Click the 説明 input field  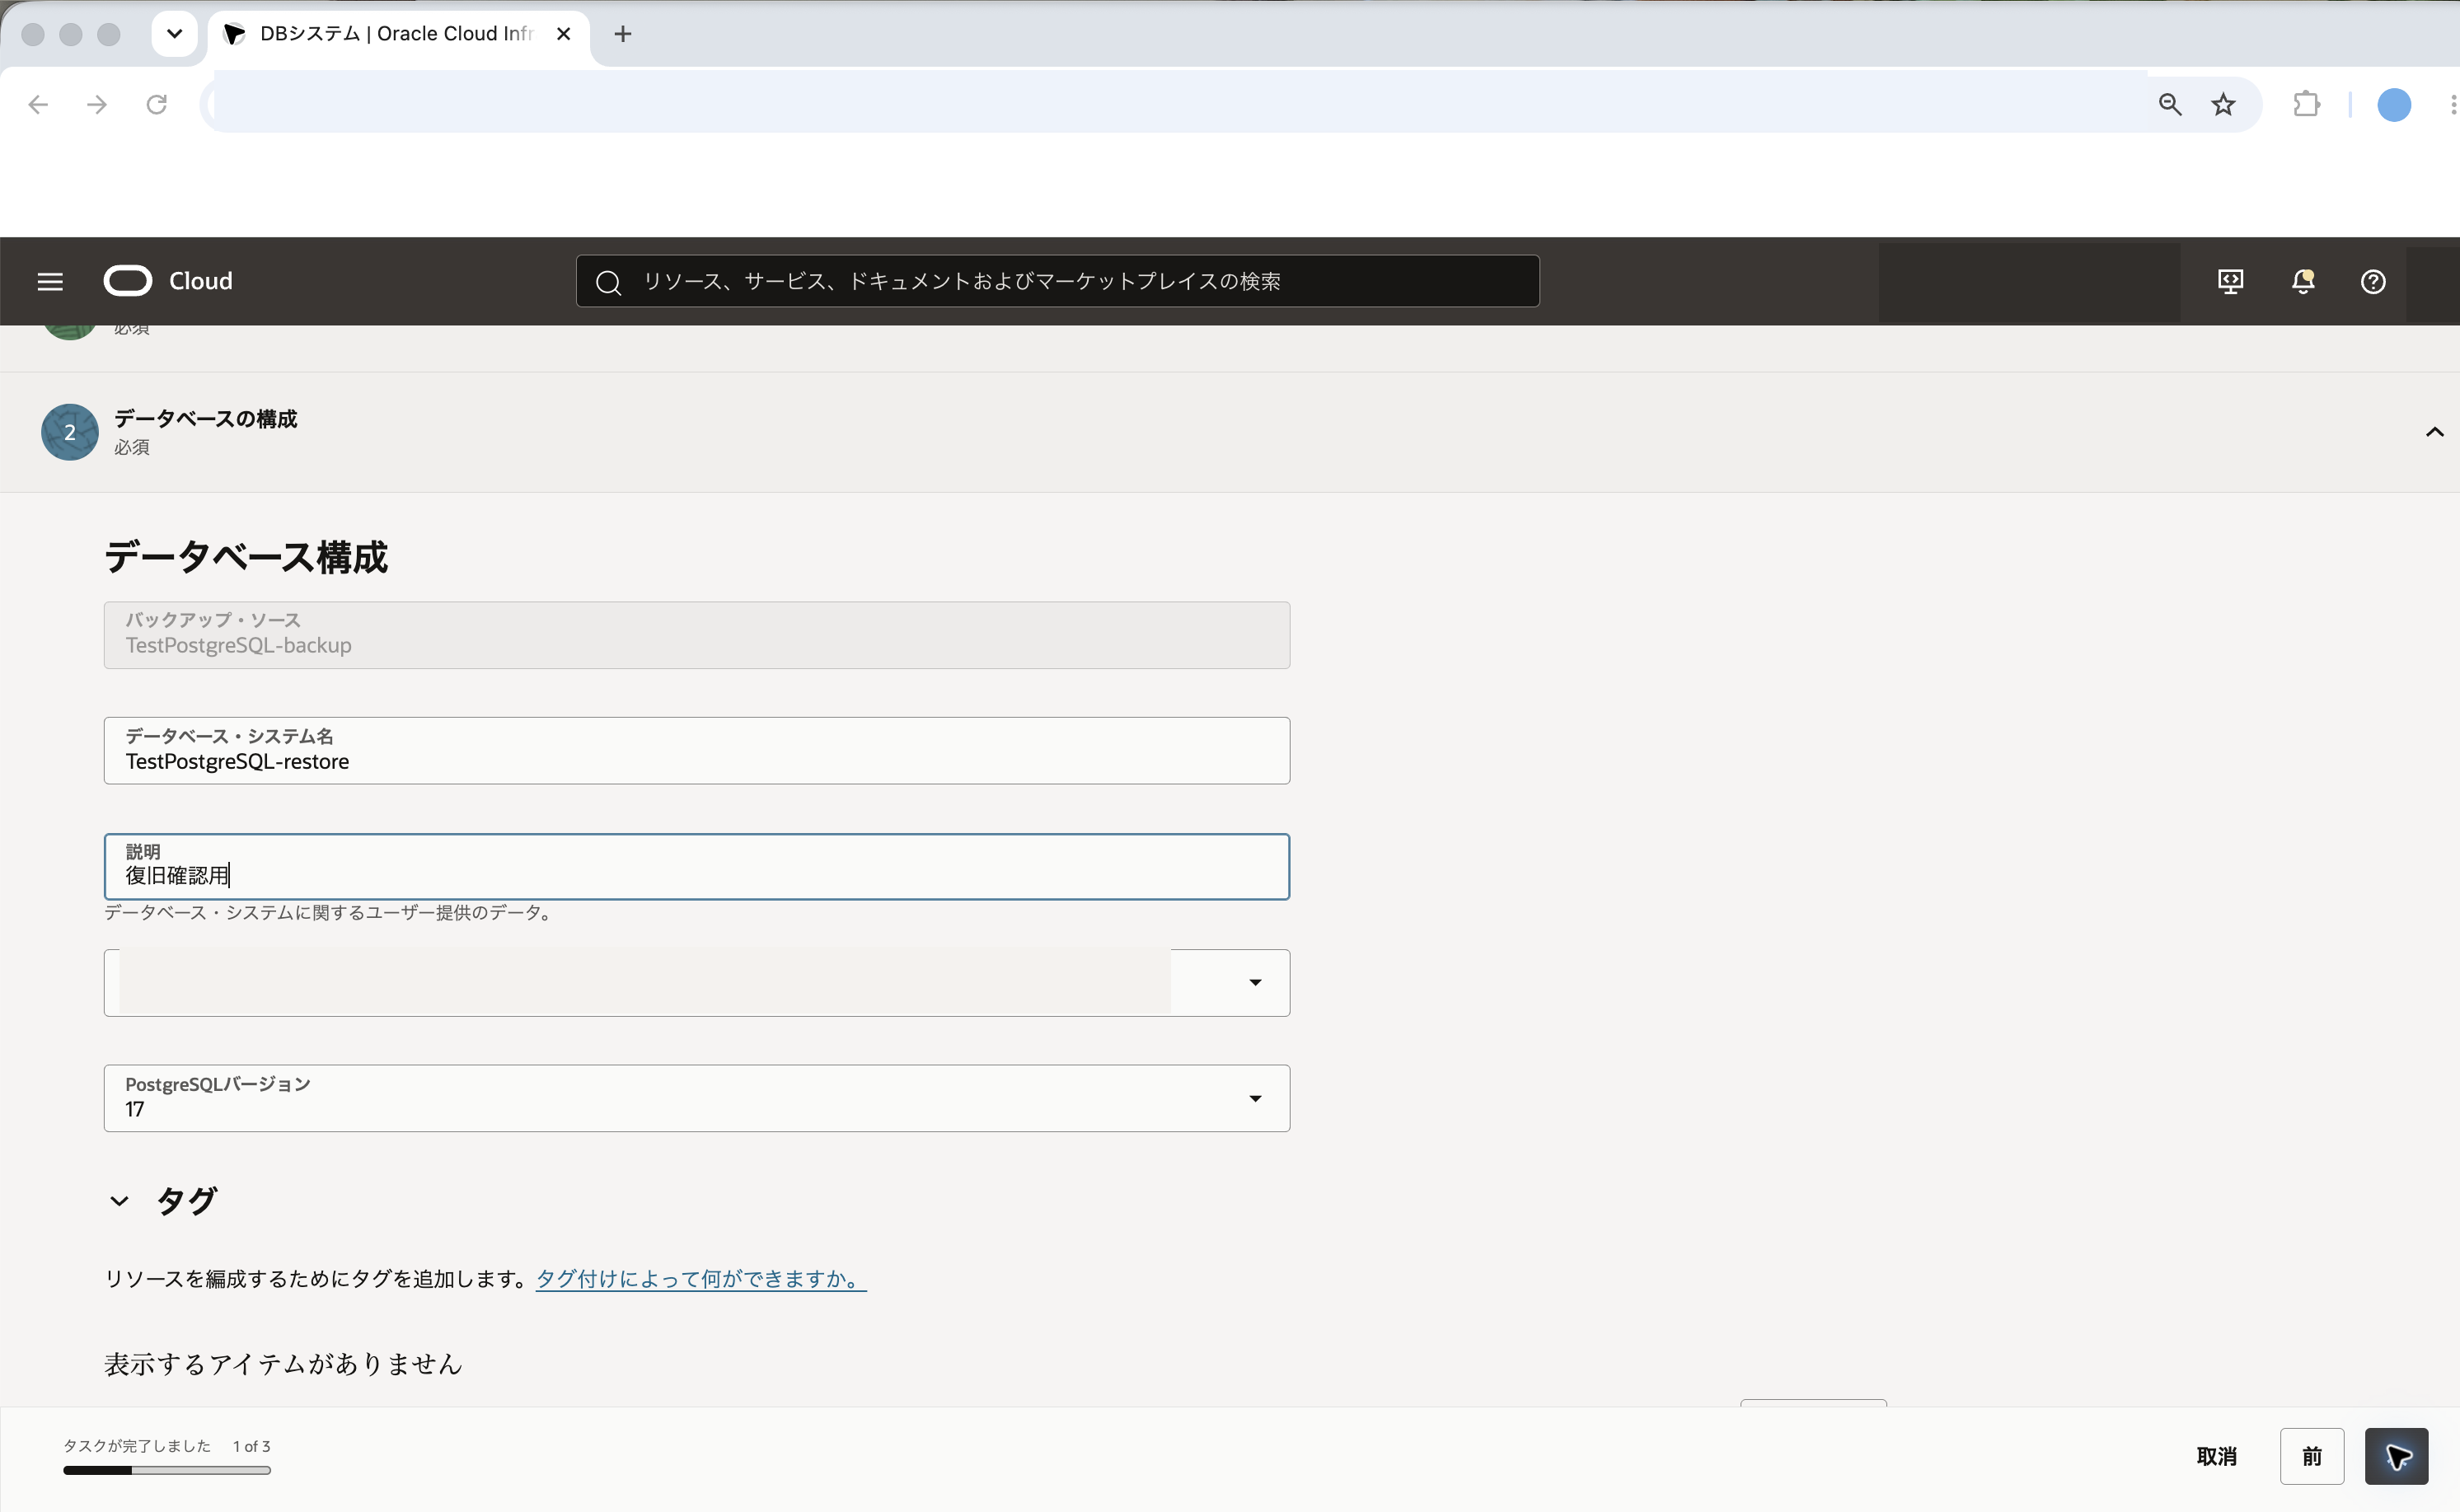tap(697, 867)
